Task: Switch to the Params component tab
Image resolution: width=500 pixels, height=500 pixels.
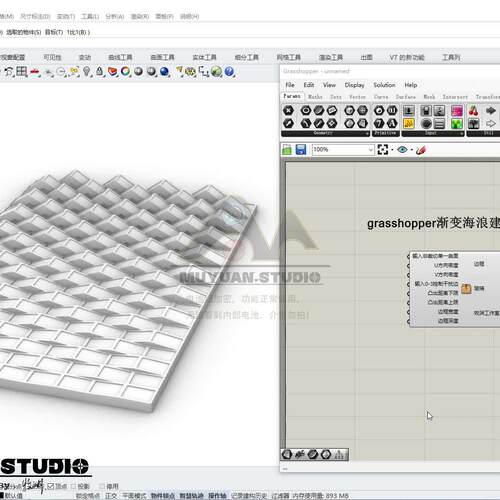Action: (x=292, y=96)
